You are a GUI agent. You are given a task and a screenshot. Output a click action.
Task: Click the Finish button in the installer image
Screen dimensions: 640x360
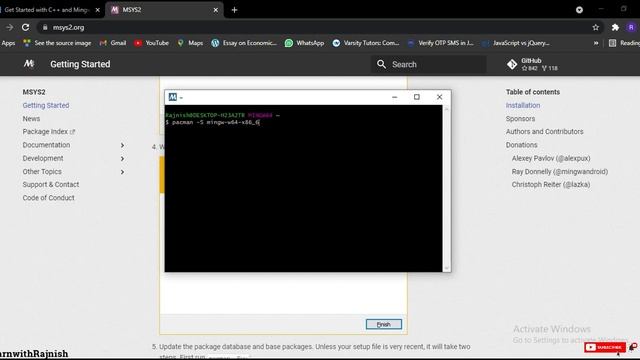(384, 324)
